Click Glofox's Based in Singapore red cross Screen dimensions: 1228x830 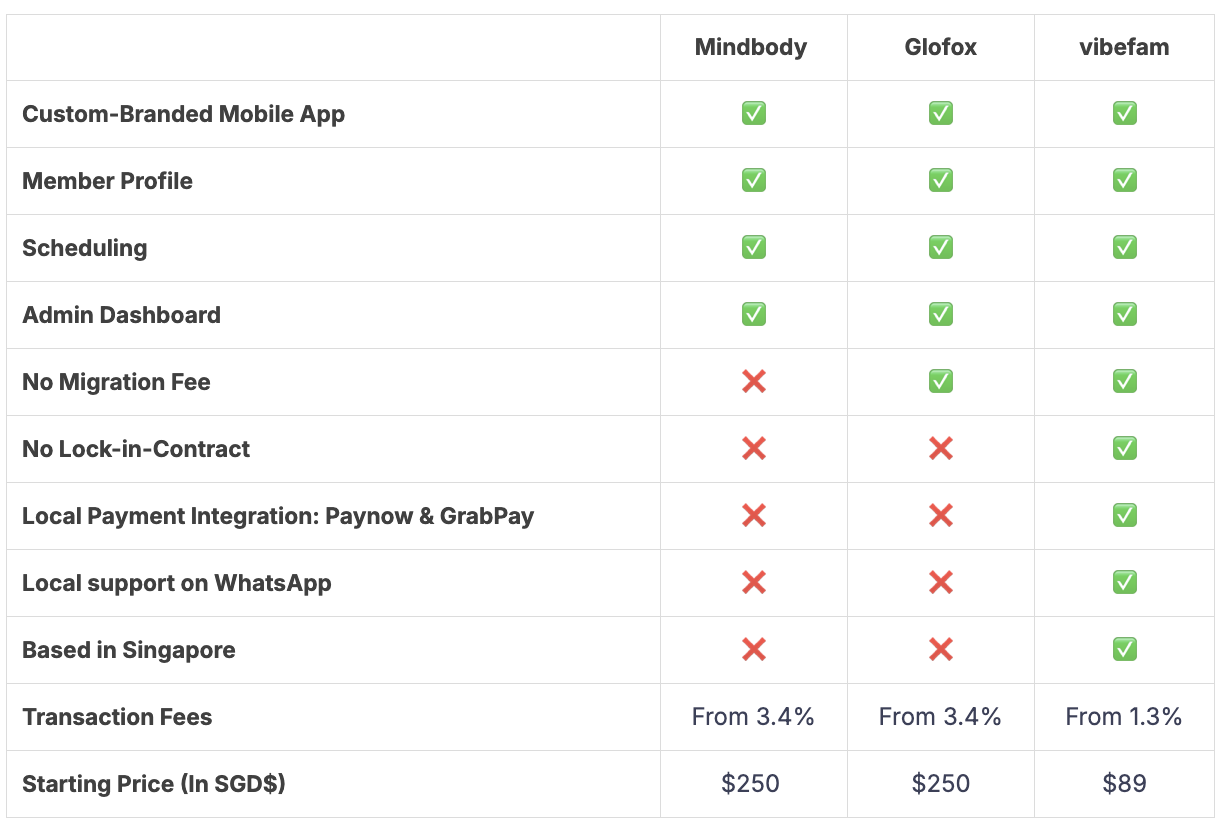940,650
